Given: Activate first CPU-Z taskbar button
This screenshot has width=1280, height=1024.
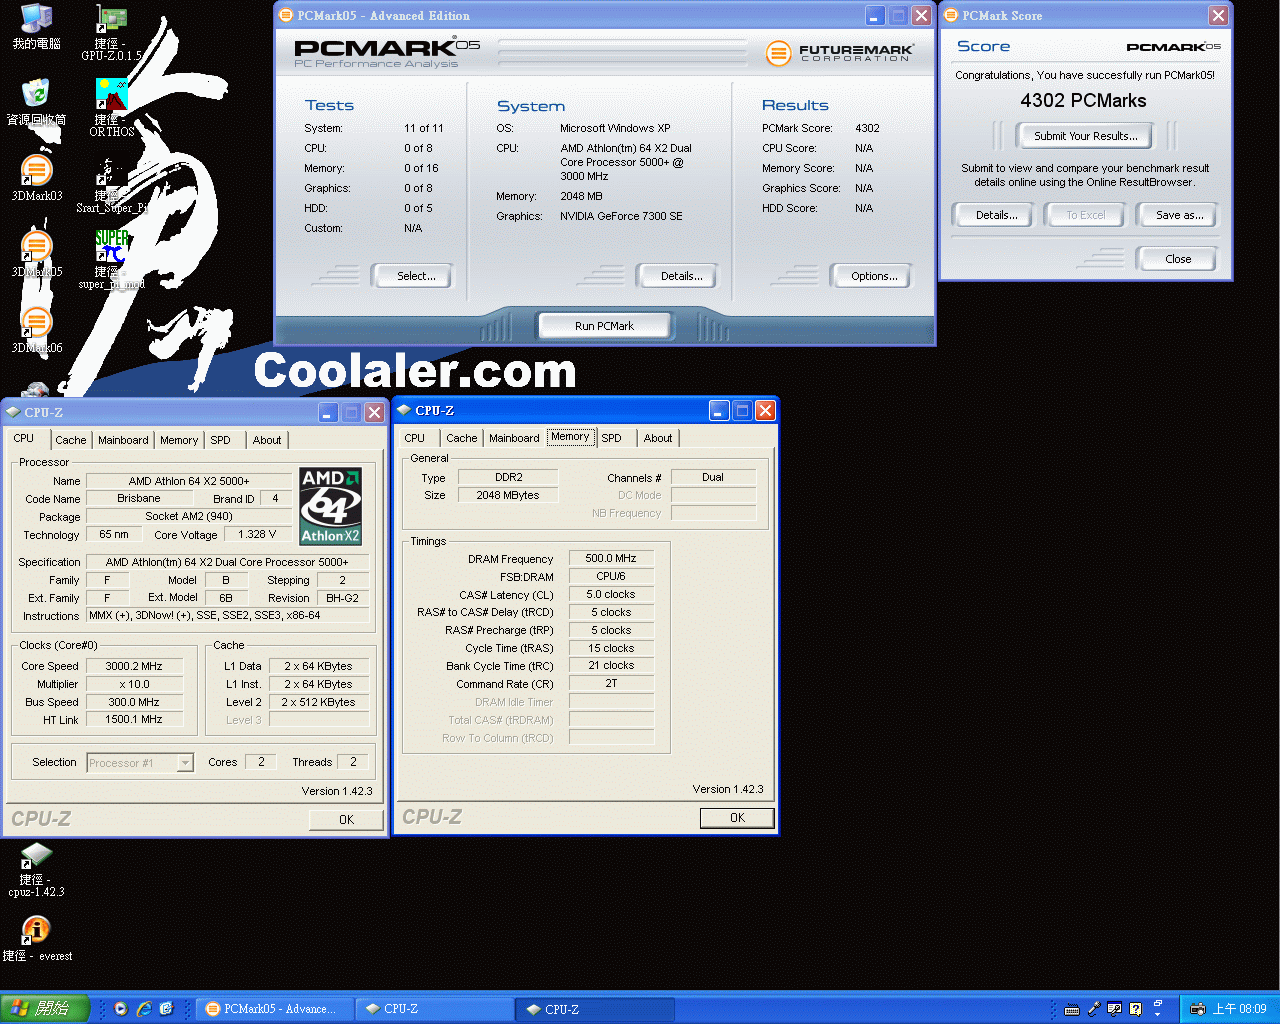Looking at the screenshot, I should pos(435,1009).
